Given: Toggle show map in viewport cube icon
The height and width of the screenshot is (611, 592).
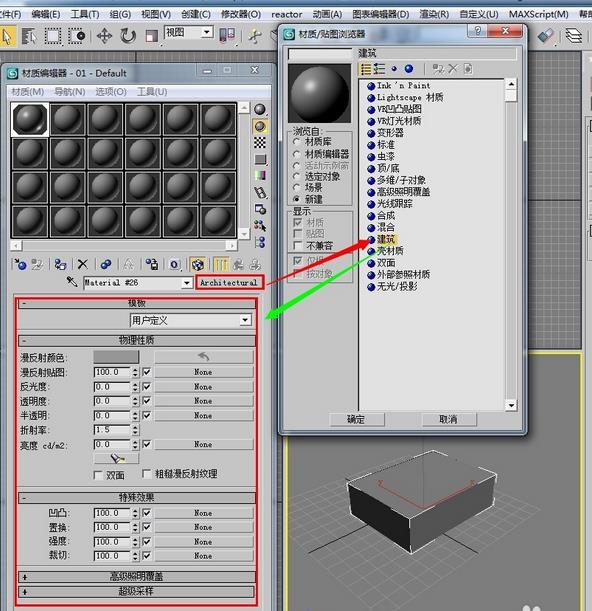Looking at the screenshot, I should 198,265.
